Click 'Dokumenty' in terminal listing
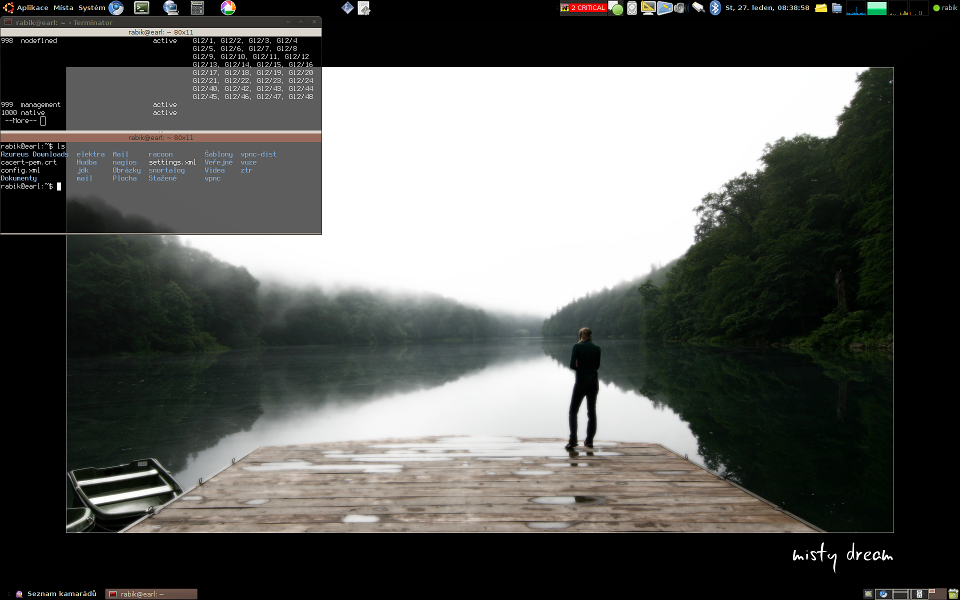This screenshot has height=600, width=960. coord(19,178)
